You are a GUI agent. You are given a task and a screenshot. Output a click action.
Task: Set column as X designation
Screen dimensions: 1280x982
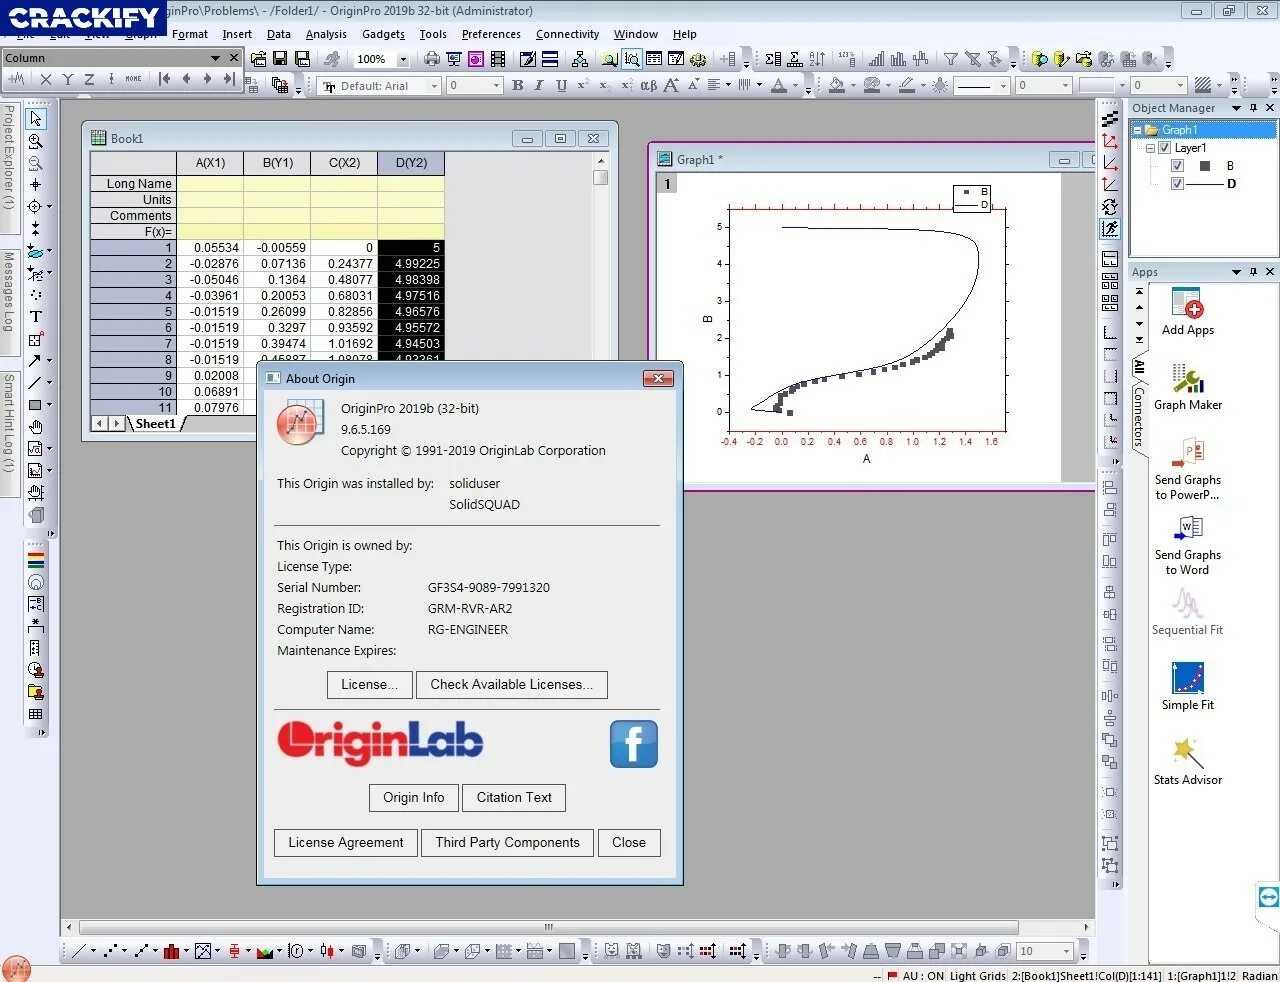click(46, 79)
